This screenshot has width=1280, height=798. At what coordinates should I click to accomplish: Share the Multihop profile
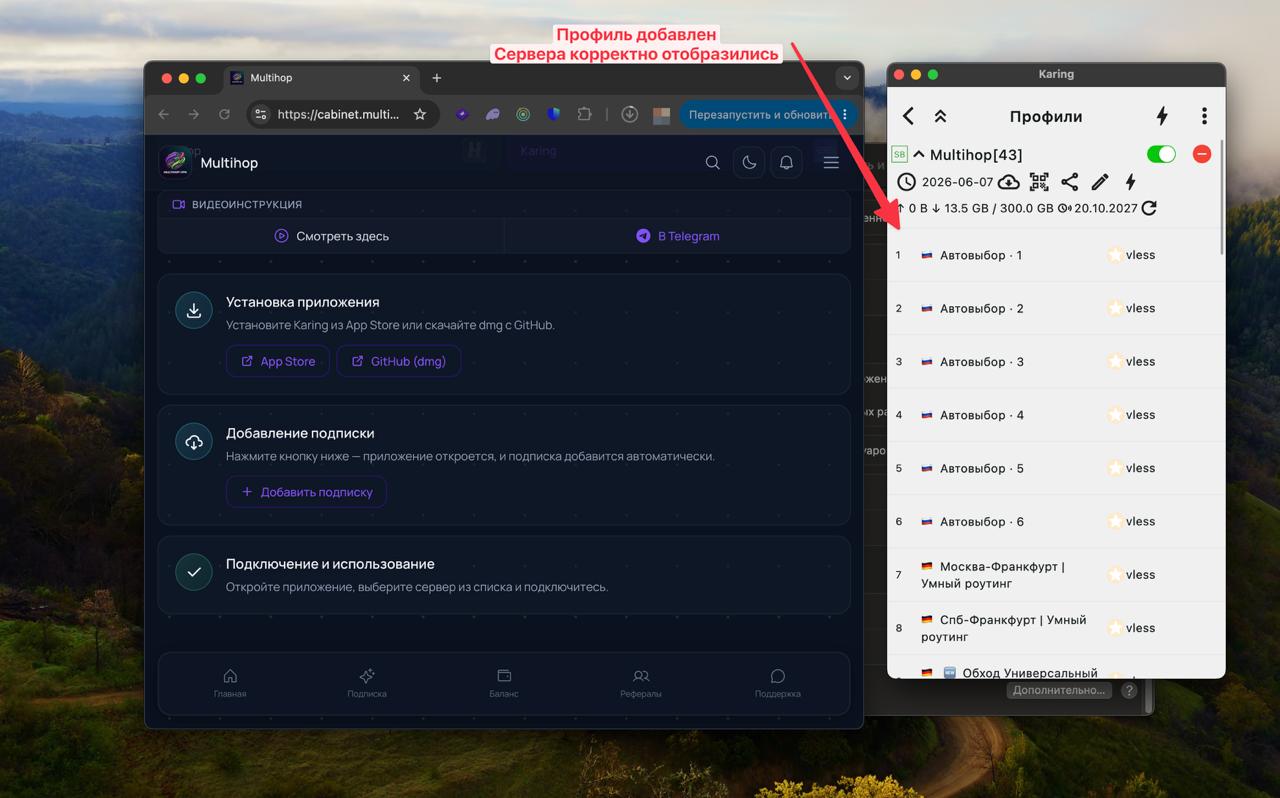pos(1069,182)
